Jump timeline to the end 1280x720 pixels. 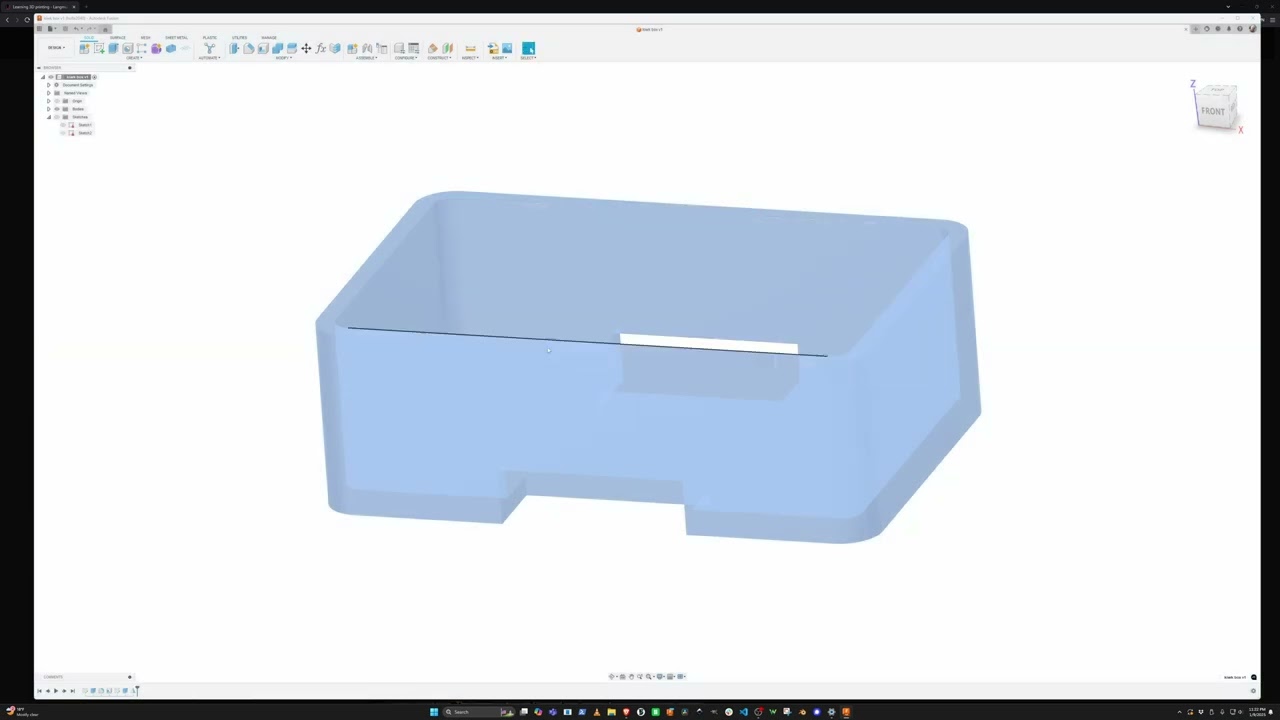click(x=73, y=691)
